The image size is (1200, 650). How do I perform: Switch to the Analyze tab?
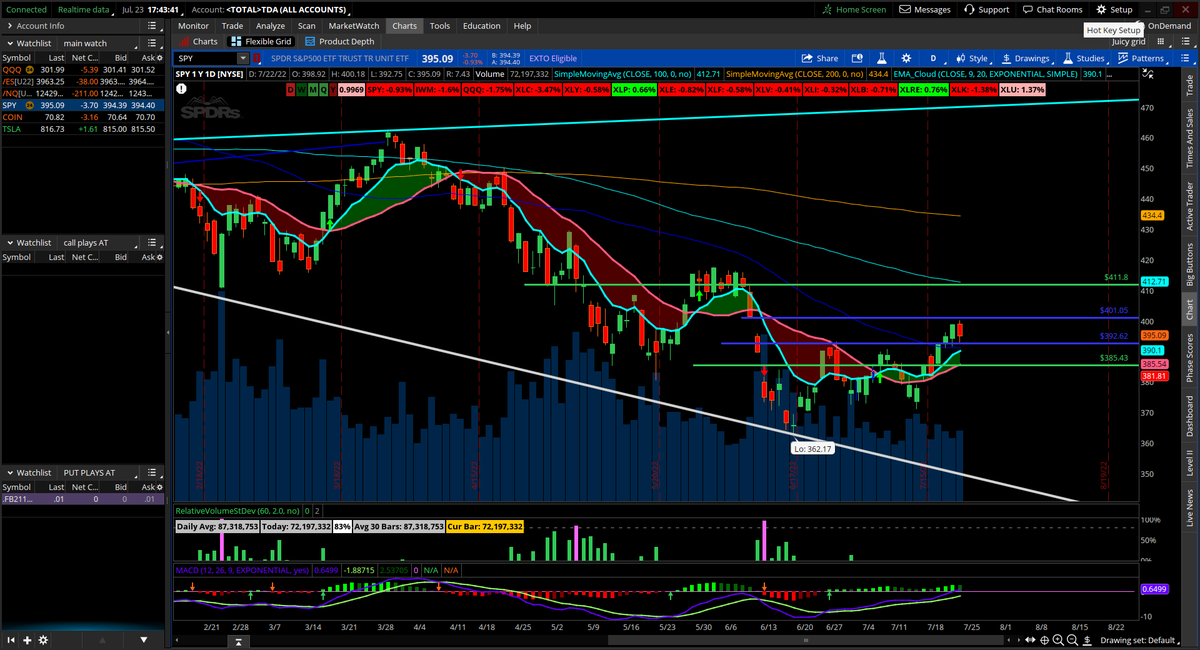click(269, 25)
